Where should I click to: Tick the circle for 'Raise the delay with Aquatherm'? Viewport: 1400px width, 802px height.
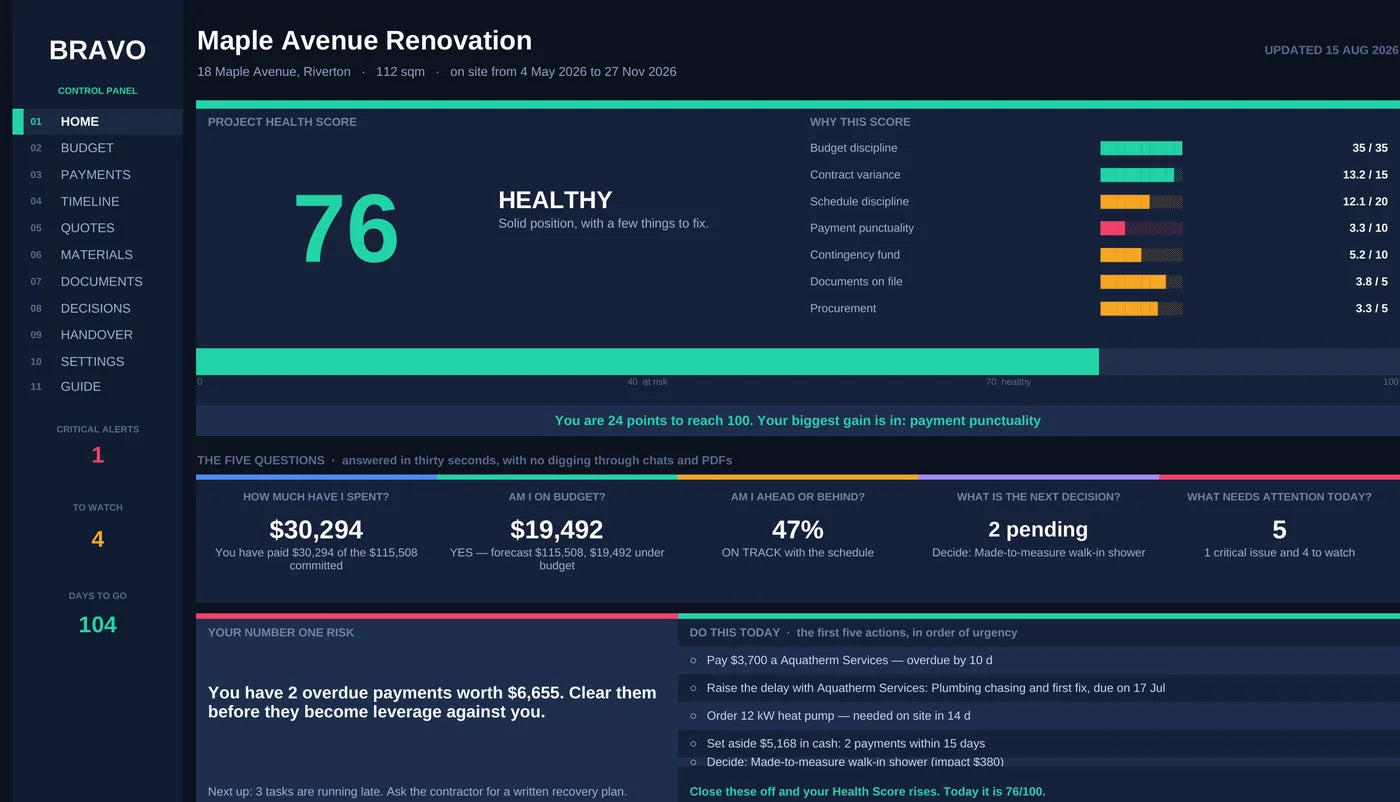pyautogui.click(x=693, y=688)
